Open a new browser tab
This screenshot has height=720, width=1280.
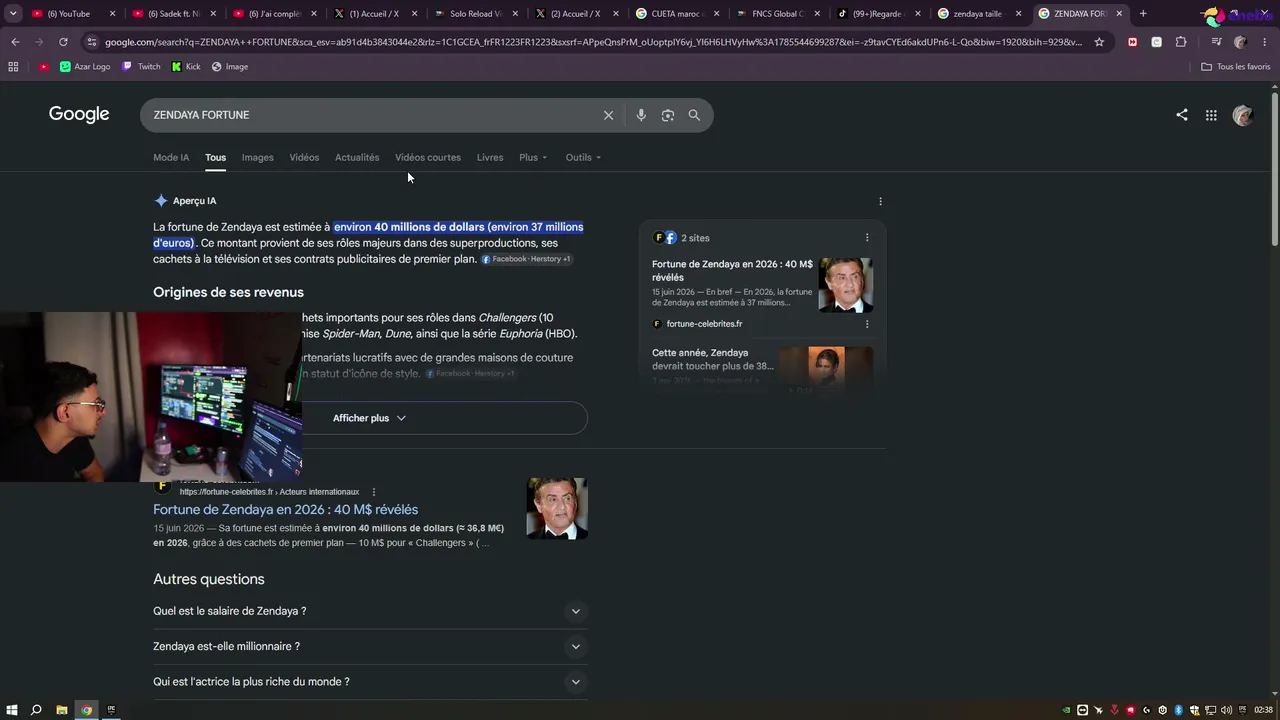(1143, 14)
